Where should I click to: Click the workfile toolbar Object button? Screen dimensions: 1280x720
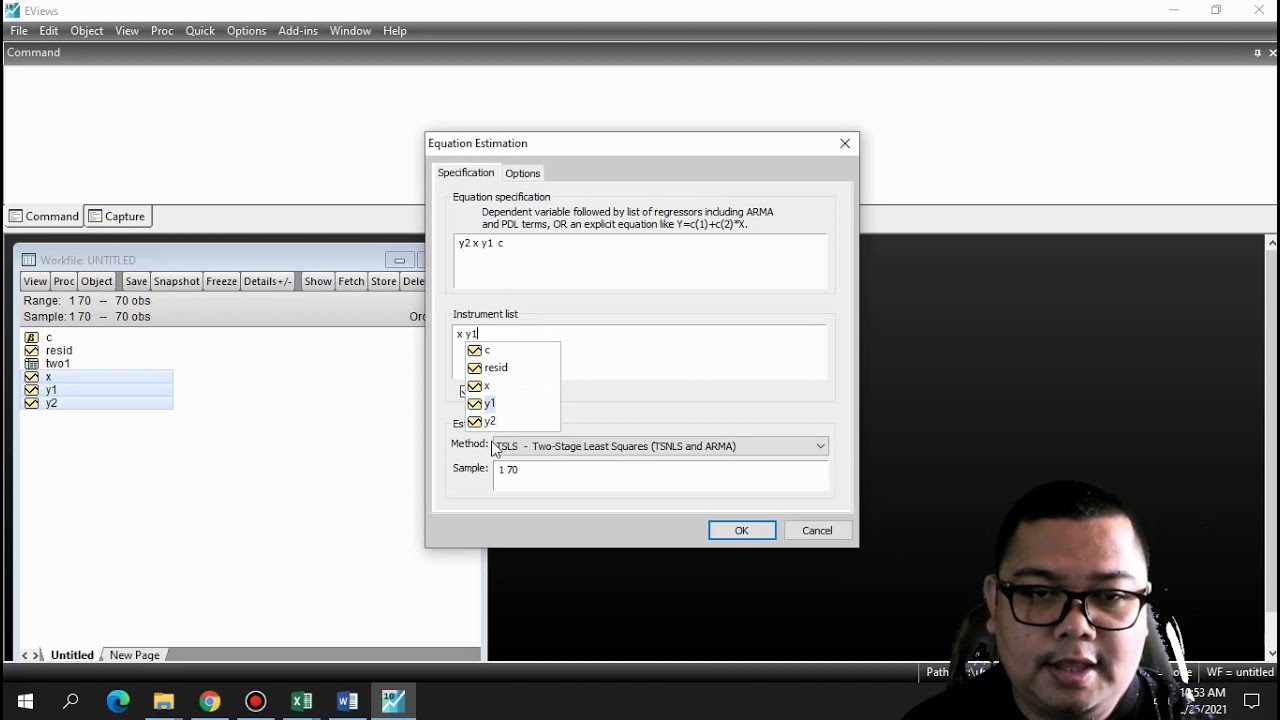pos(97,282)
